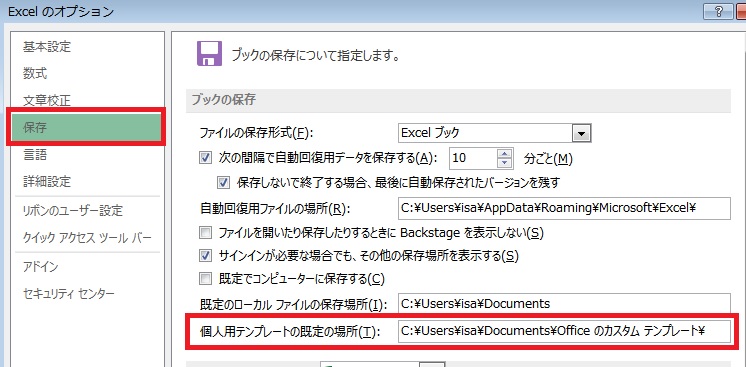Go to the 言語 options

pyautogui.click(x=35, y=155)
